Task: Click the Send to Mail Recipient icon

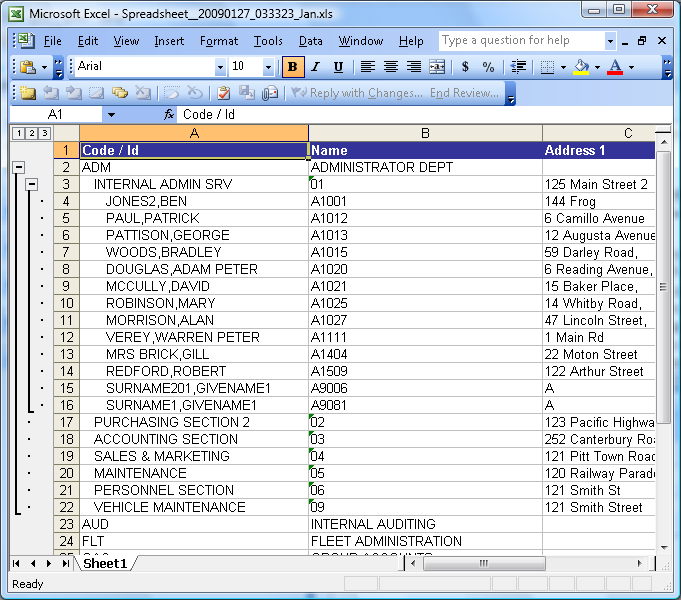Action: click(270, 93)
